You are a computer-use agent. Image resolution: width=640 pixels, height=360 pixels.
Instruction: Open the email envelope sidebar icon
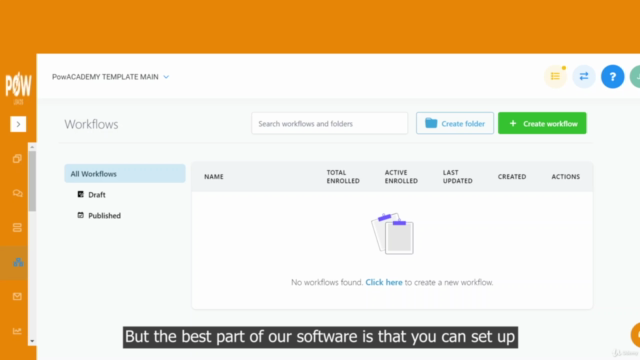[17, 297]
